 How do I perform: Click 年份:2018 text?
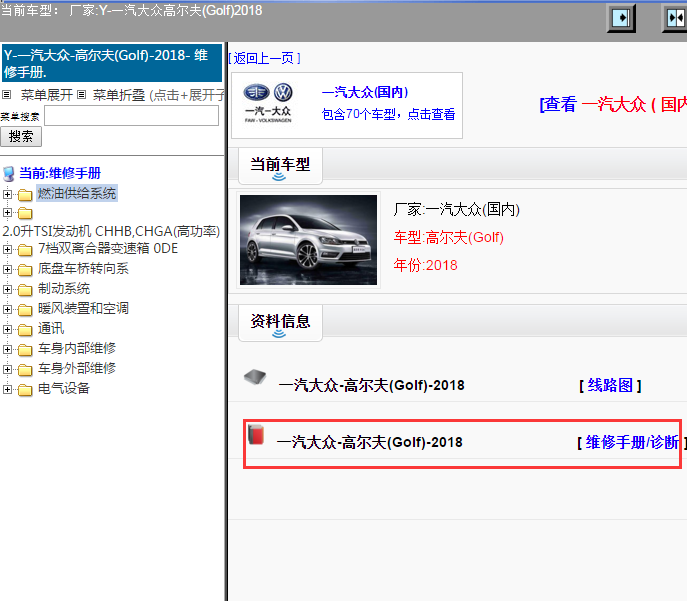pos(425,265)
